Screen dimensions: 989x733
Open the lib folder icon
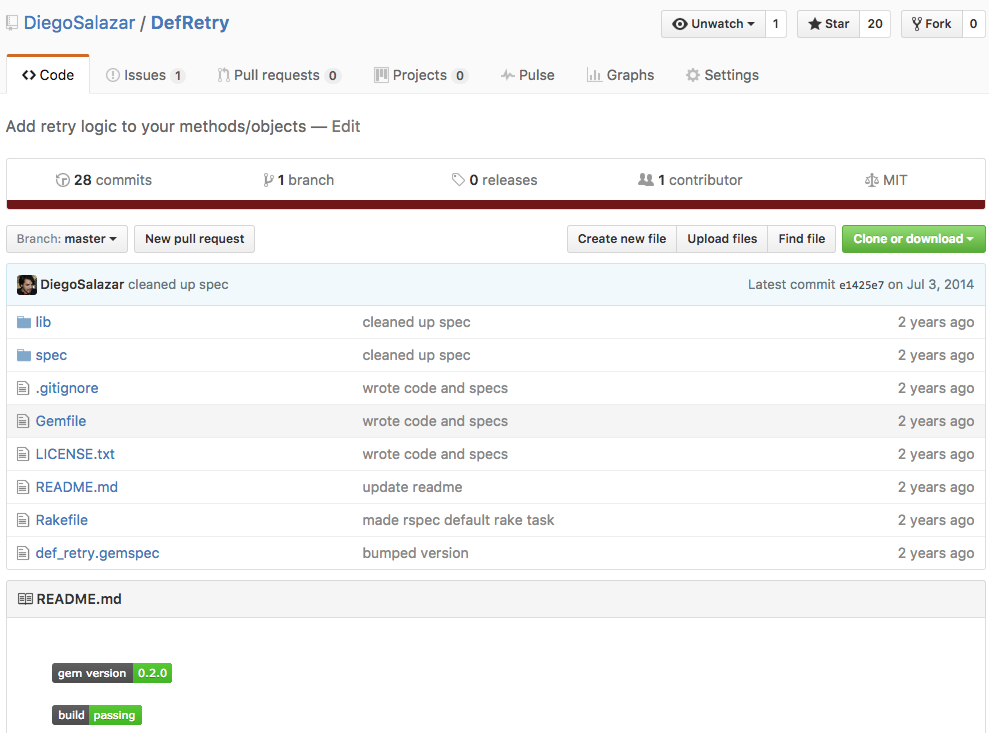24,322
